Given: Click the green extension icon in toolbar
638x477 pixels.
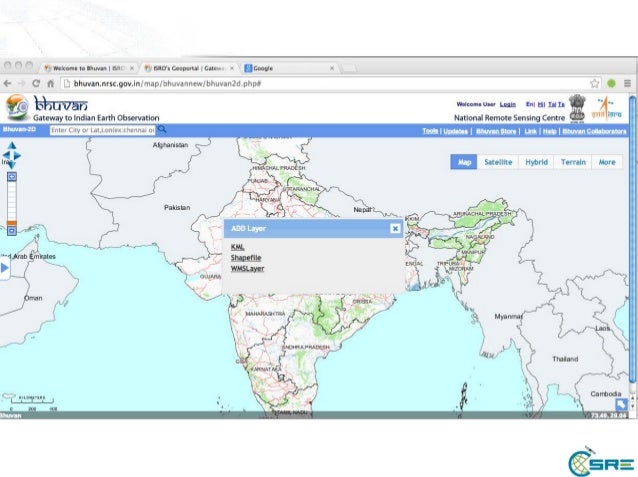Looking at the screenshot, I should click(611, 83).
